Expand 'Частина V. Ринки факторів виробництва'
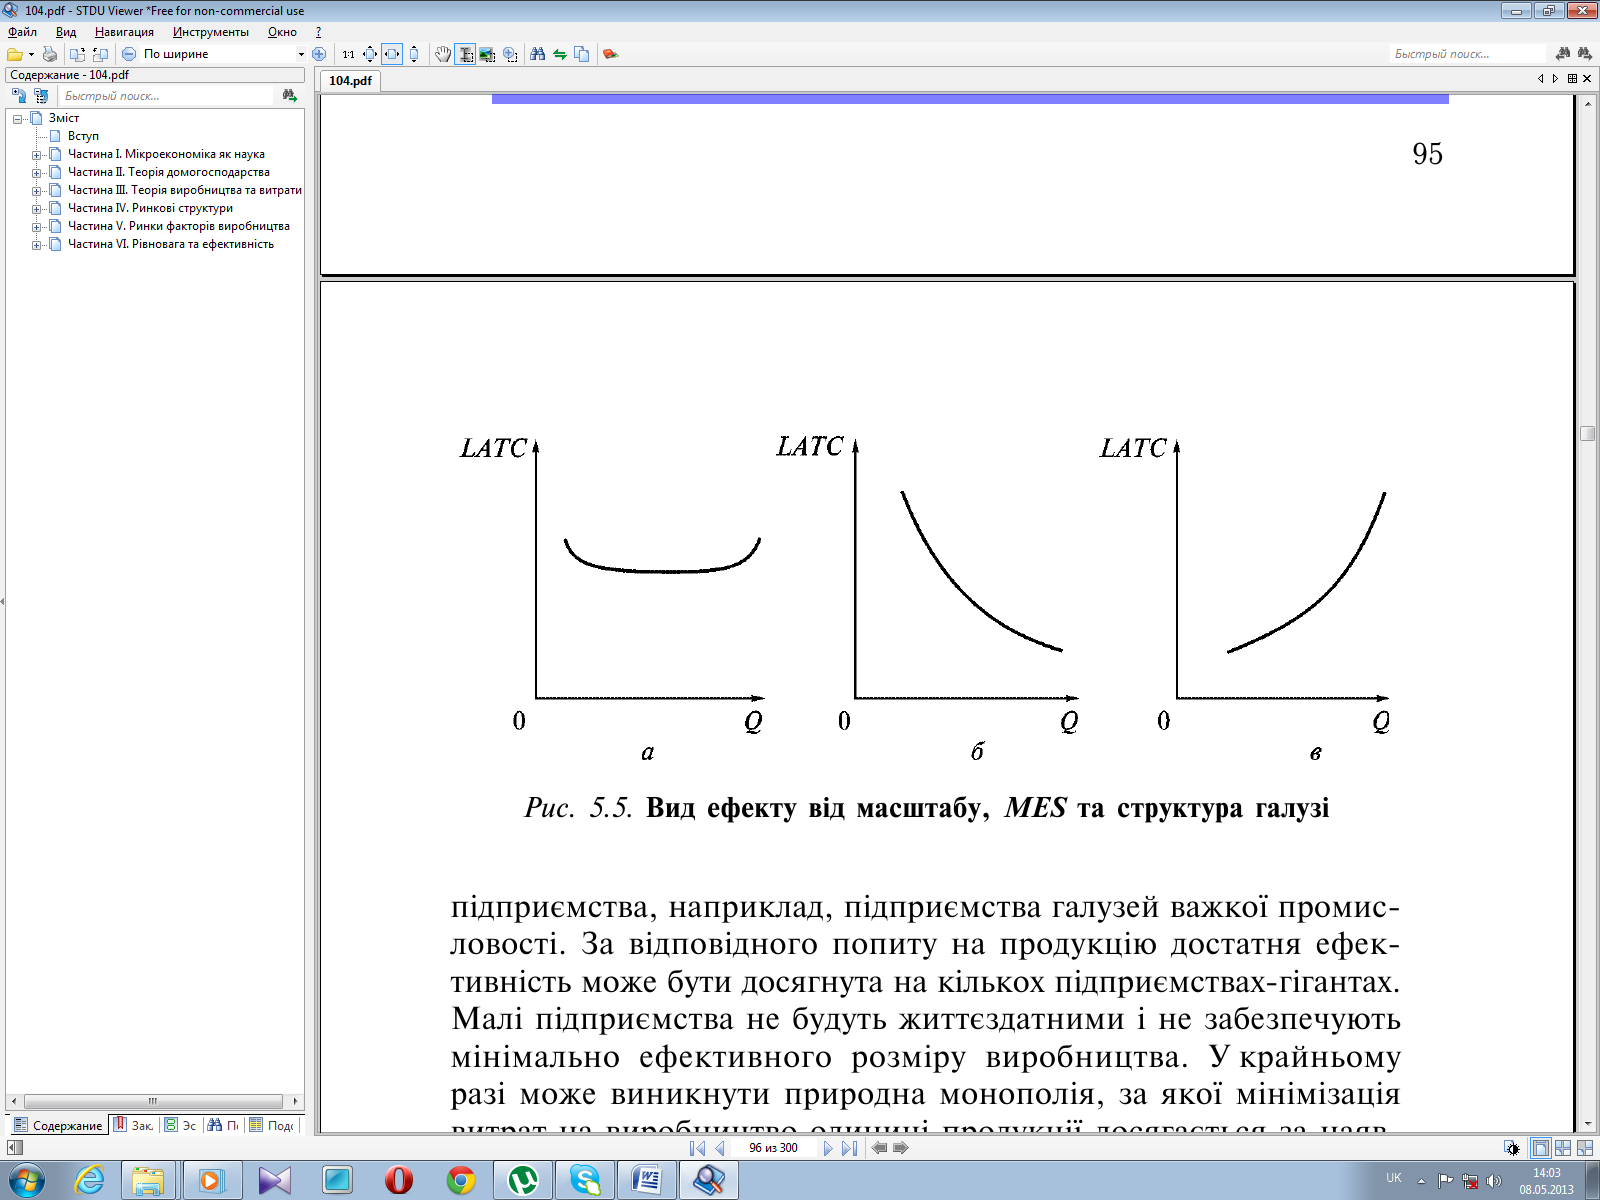The height and width of the screenshot is (1200, 1600). coord(37,226)
